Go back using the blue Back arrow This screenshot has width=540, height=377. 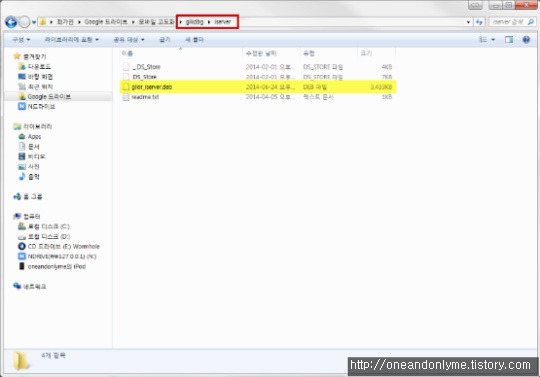(x=11, y=22)
